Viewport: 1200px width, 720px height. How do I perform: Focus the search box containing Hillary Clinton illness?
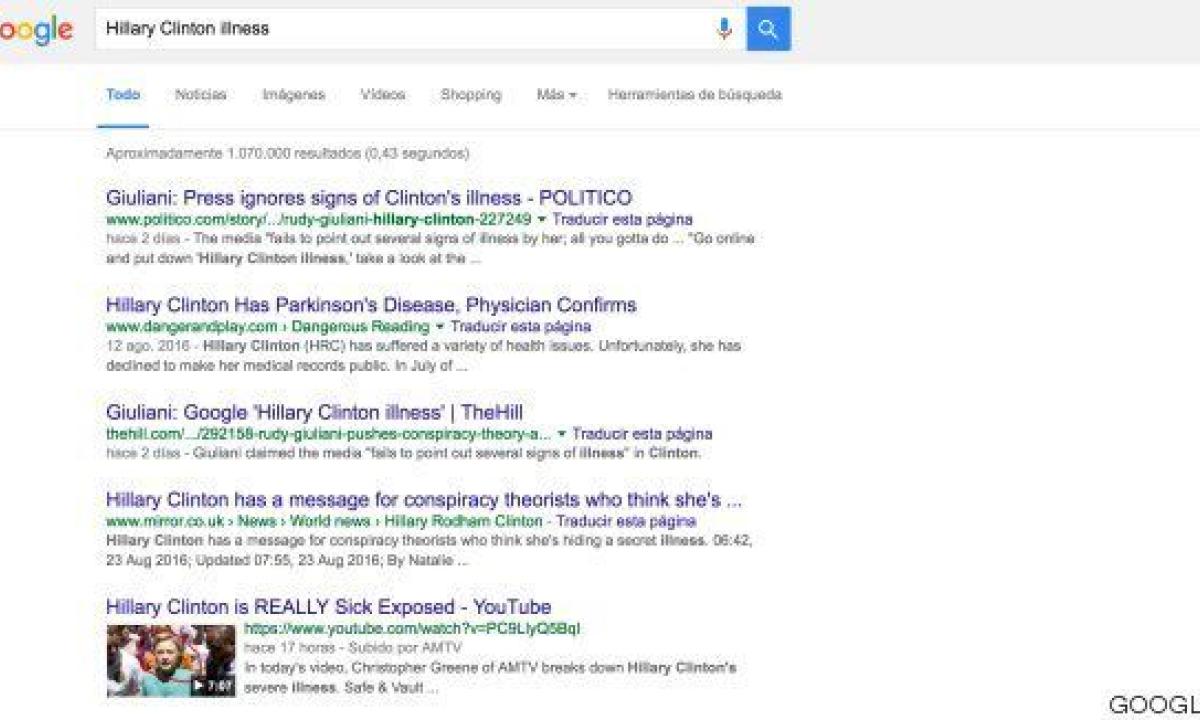coord(421,29)
